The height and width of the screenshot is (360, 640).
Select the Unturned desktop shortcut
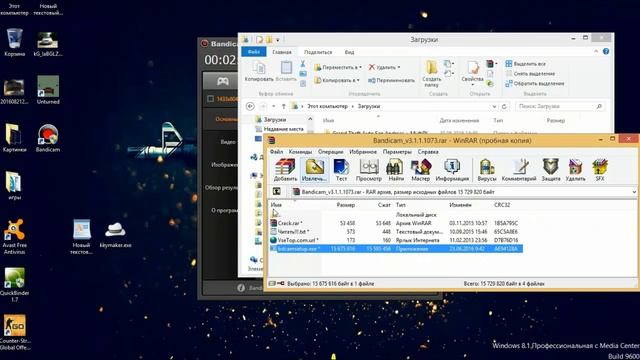pos(48,90)
